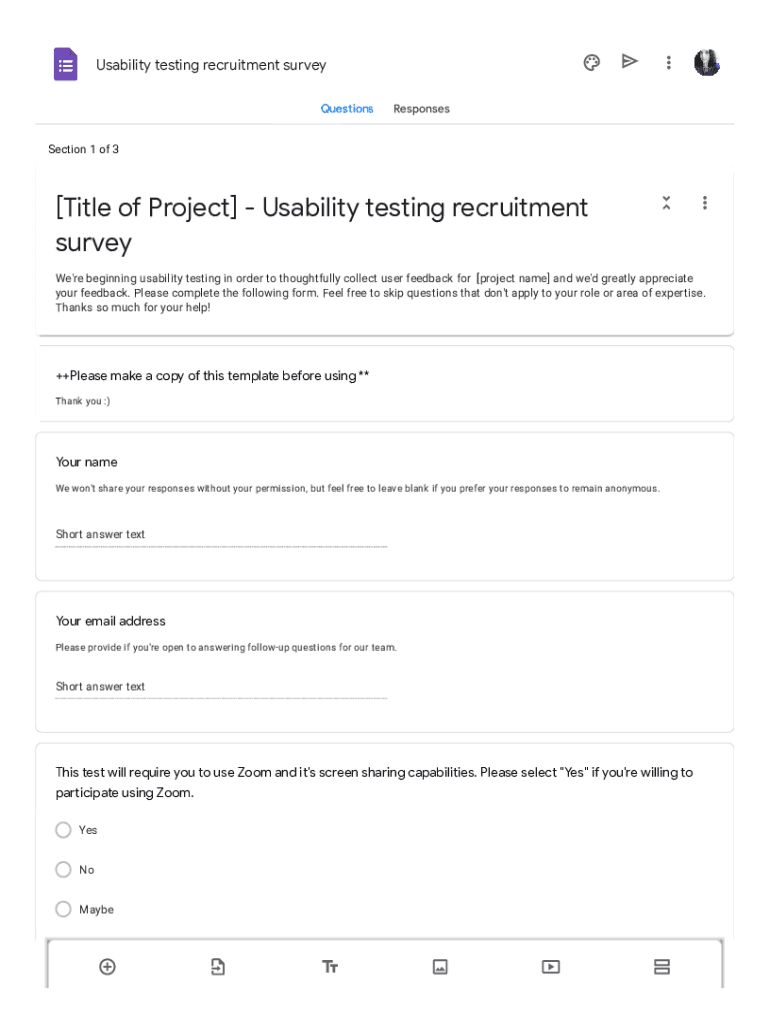Open the customize theme palette

pos(591,63)
